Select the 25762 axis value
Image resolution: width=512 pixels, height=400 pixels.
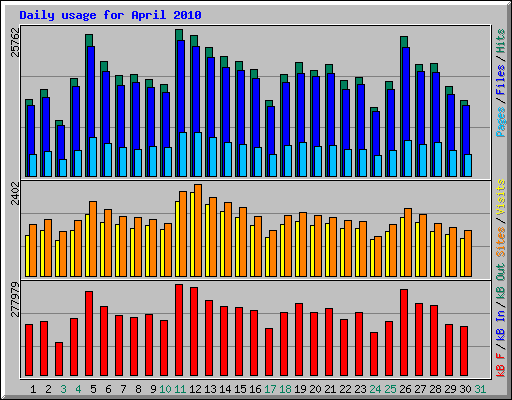(x=16, y=42)
